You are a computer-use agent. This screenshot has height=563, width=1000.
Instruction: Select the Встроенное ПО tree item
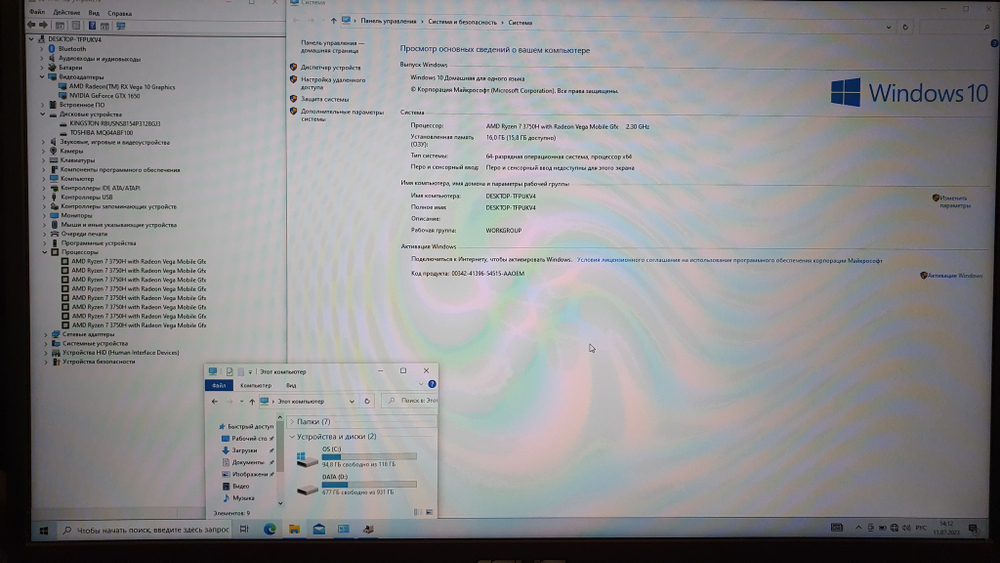tap(82, 105)
